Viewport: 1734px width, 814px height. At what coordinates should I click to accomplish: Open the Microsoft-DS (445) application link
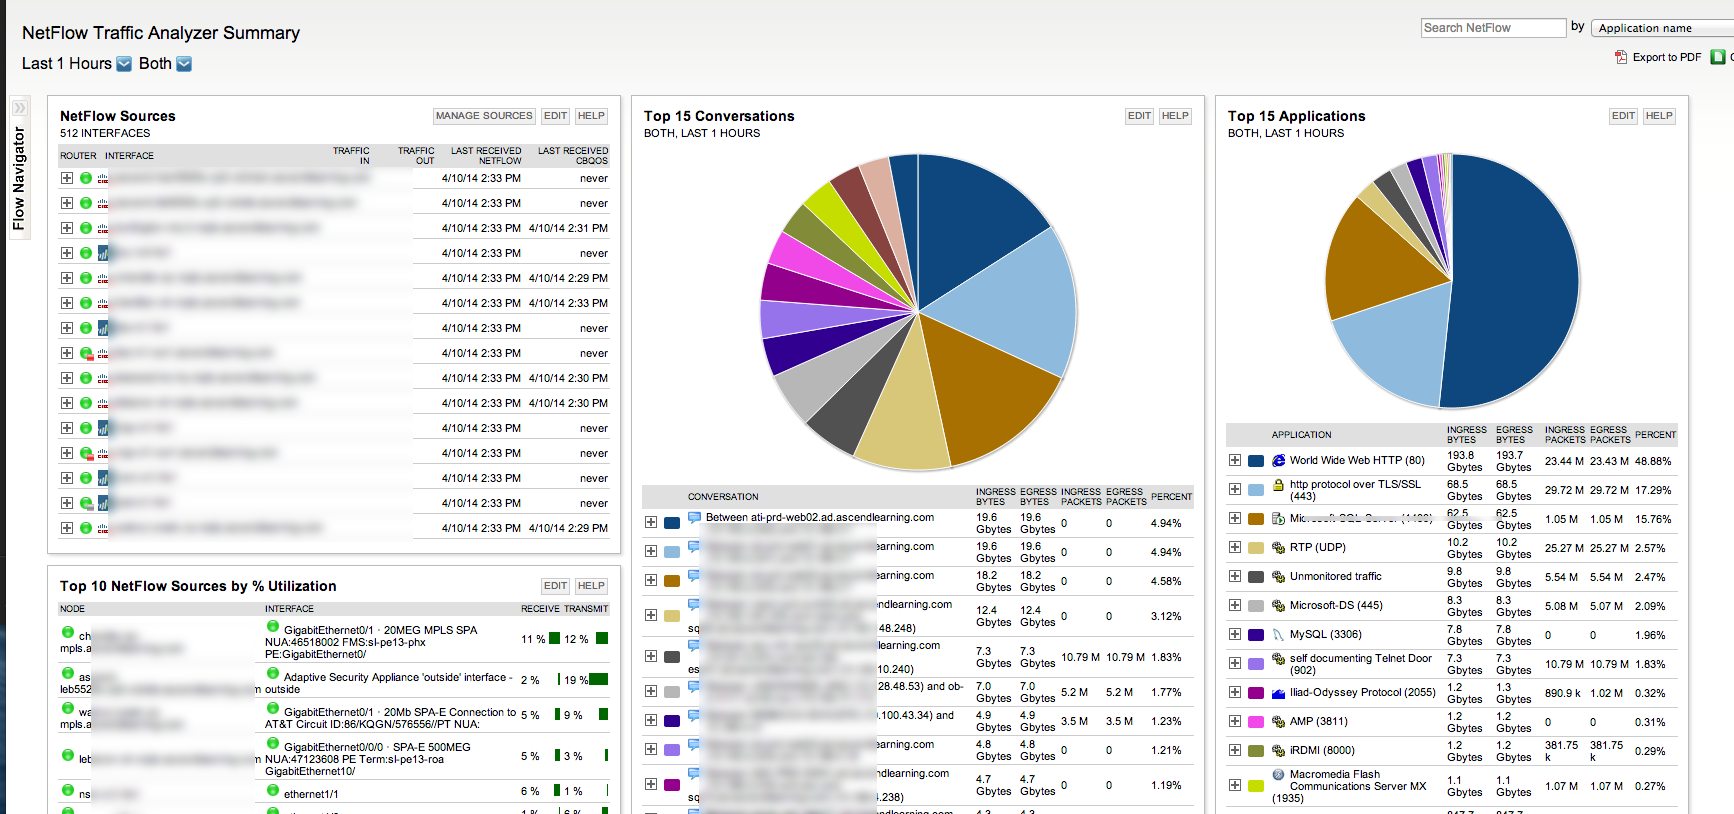(x=1336, y=606)
